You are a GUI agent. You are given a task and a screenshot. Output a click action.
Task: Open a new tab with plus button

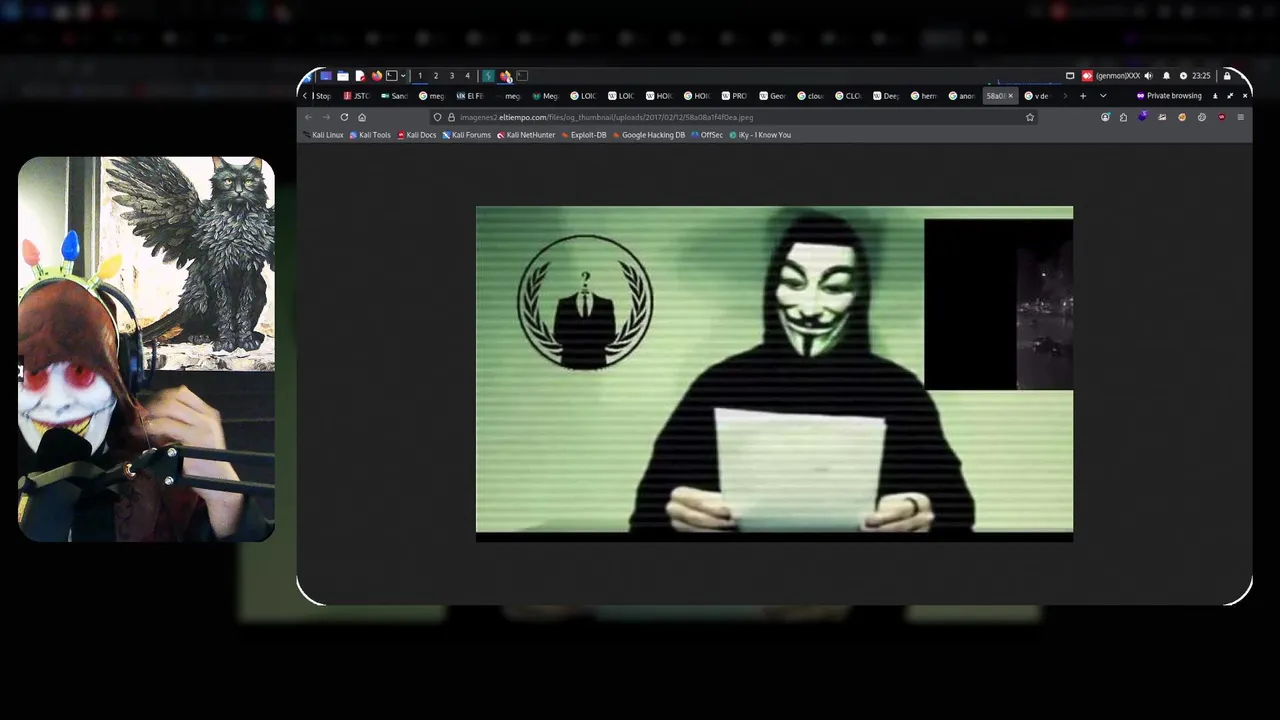[1083, 96]
